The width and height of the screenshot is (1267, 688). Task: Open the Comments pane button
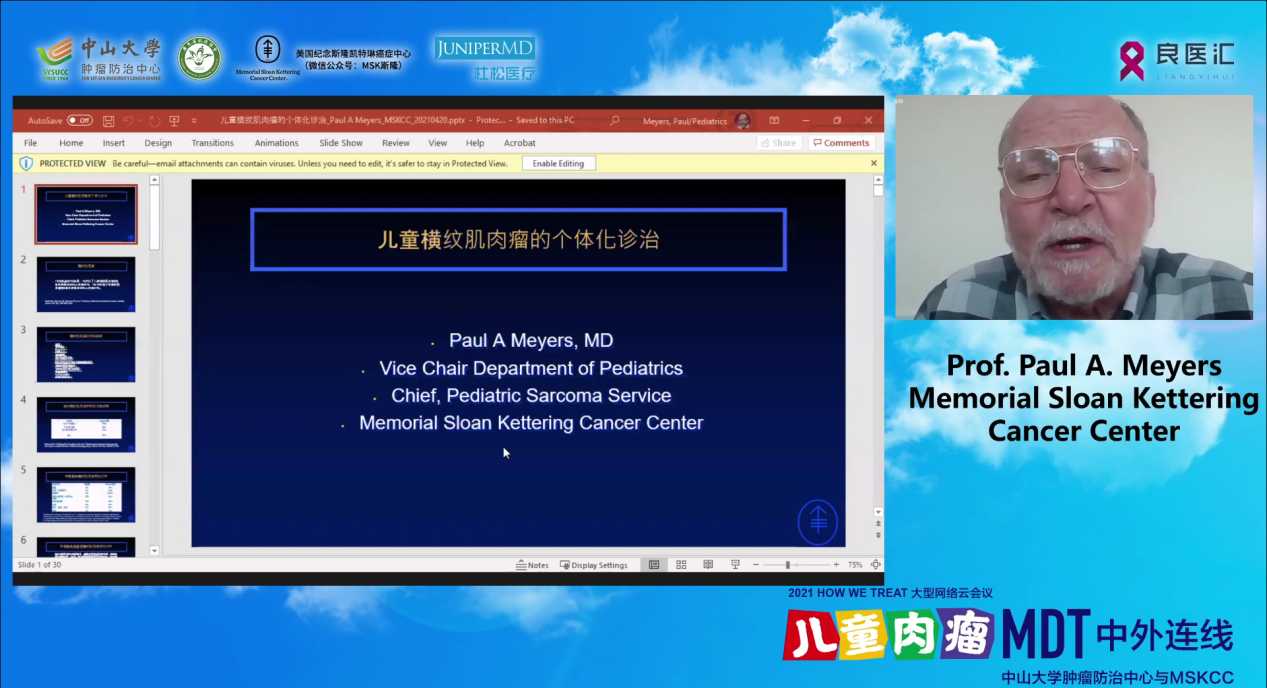pyautogui.click(x=841, y=143)
